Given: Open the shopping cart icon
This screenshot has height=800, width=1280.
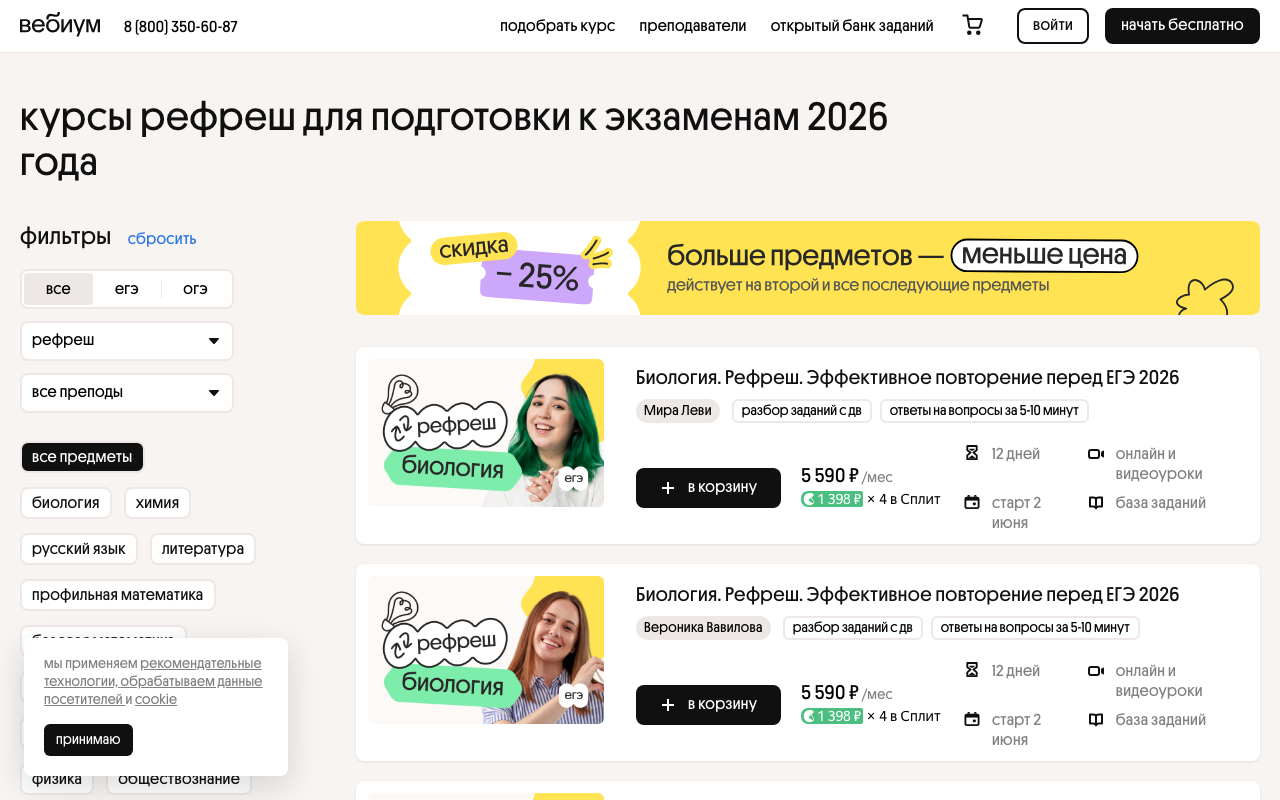Looking at the screenshot, I should click(972, 25).
